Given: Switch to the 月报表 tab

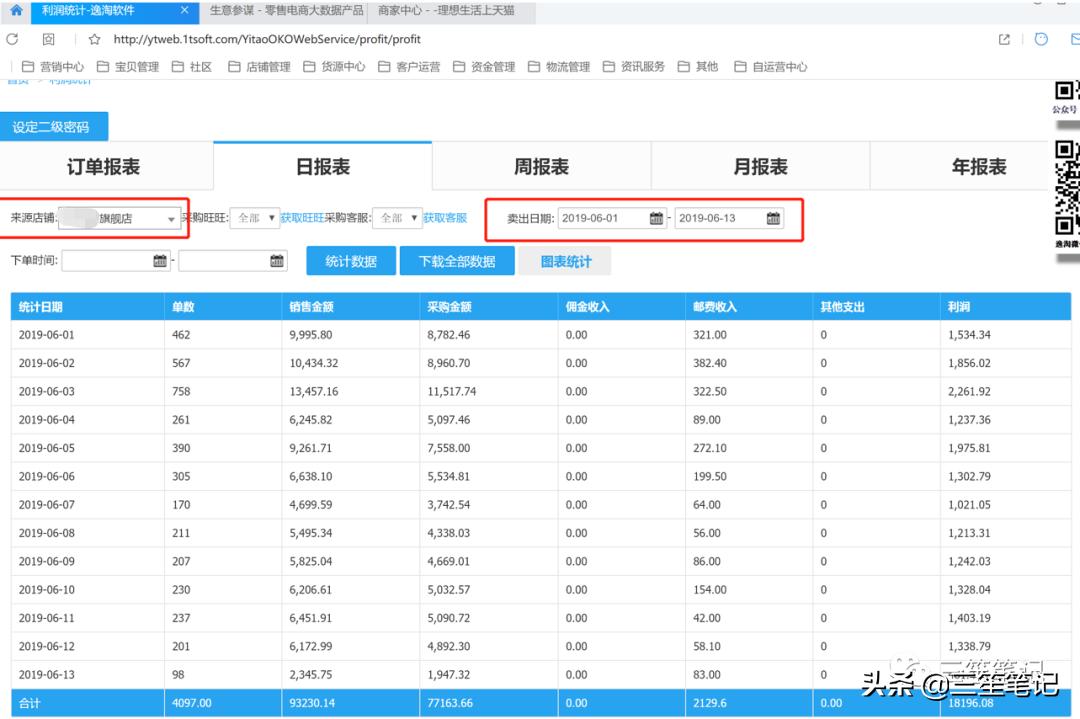Looking at the screenshot, I should [x=760, y=166].
